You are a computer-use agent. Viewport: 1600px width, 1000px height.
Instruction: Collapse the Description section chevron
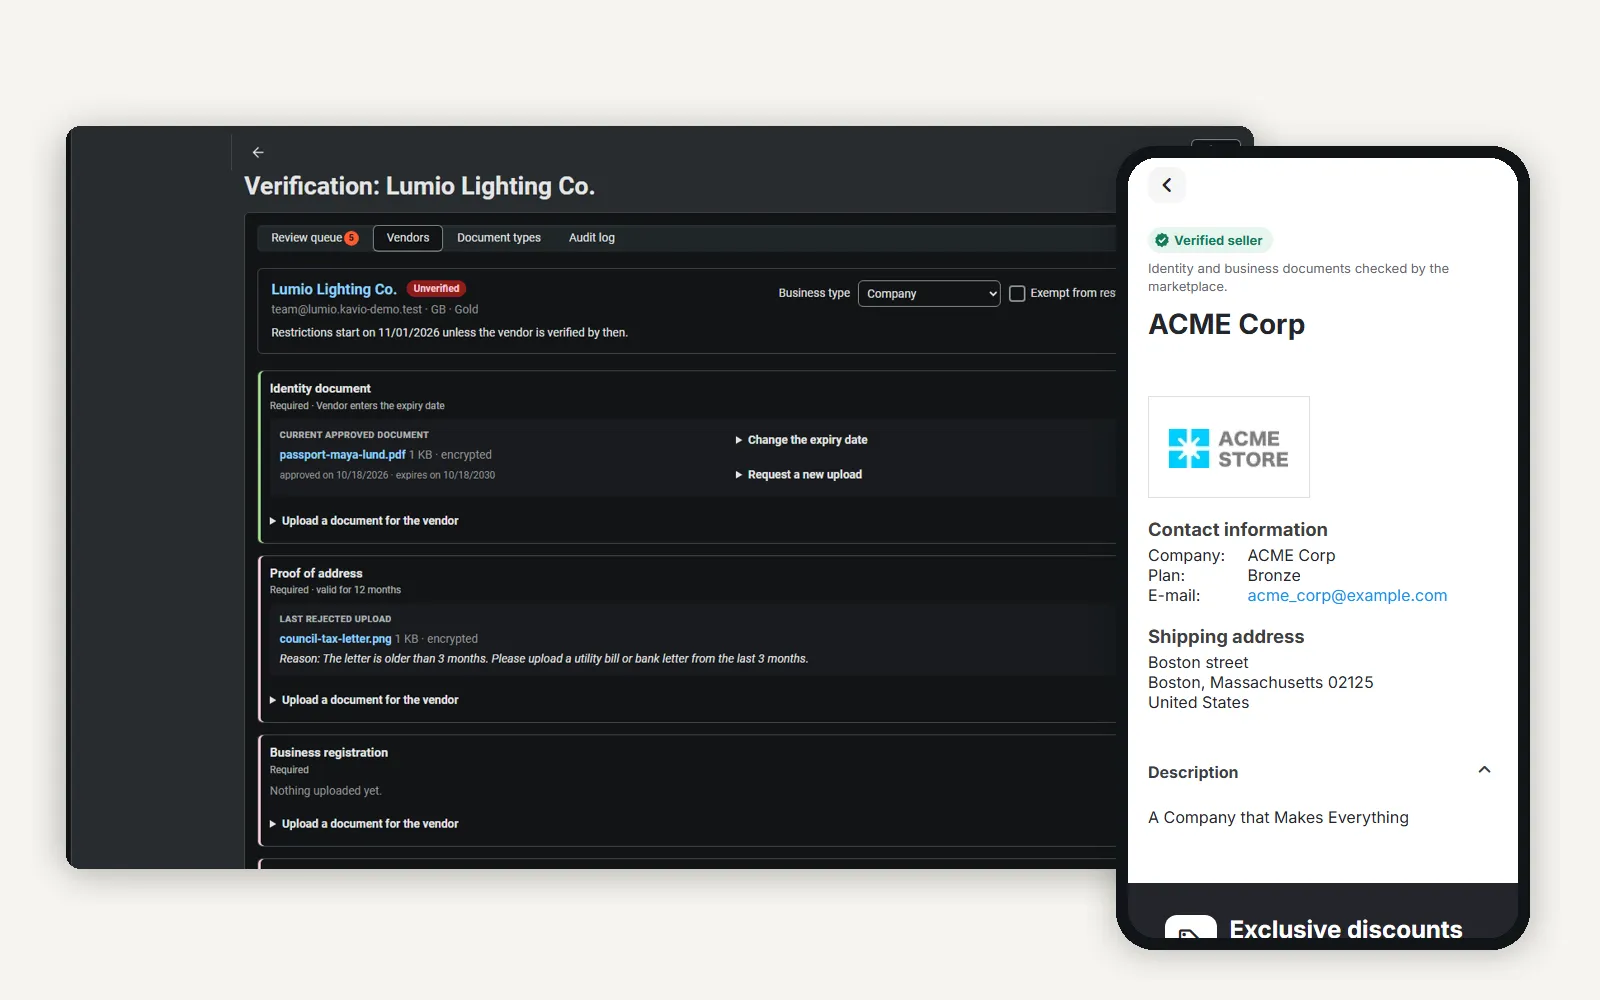pyautogui.click(x=1484, y=770)
